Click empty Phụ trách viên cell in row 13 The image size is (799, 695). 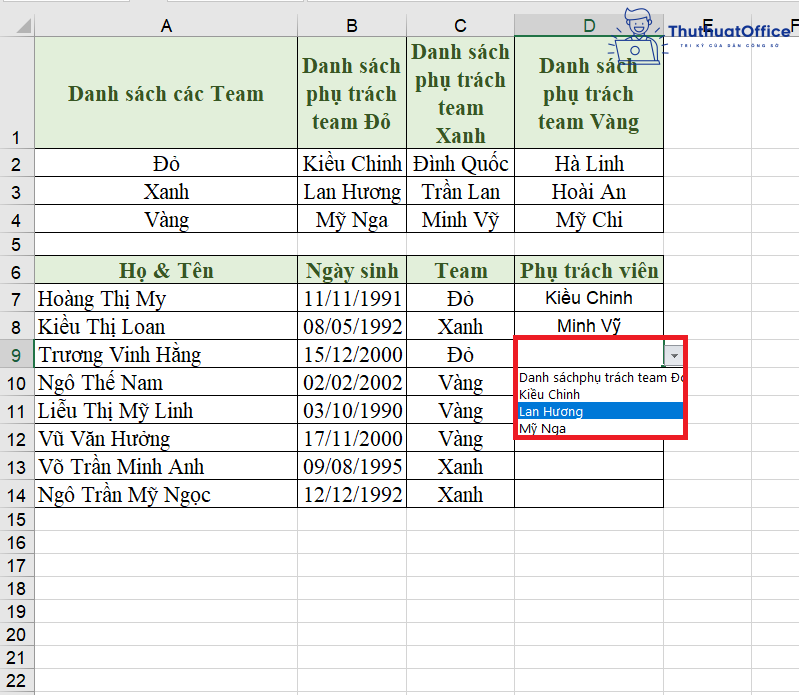pos(589,466)
